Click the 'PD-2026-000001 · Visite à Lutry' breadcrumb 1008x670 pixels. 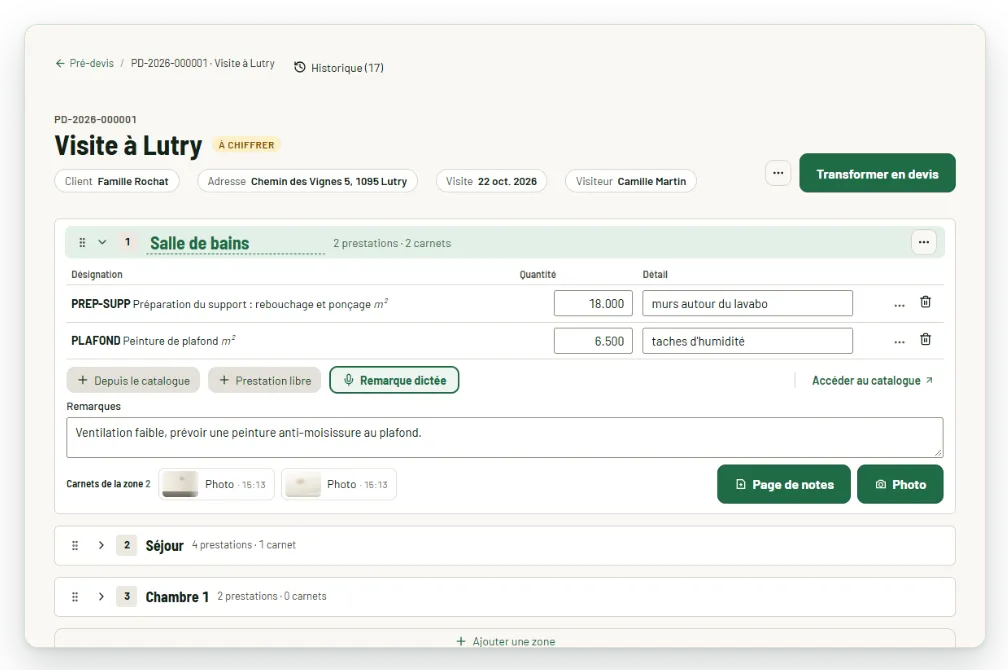pyautogui.click(x=202, y=63)
